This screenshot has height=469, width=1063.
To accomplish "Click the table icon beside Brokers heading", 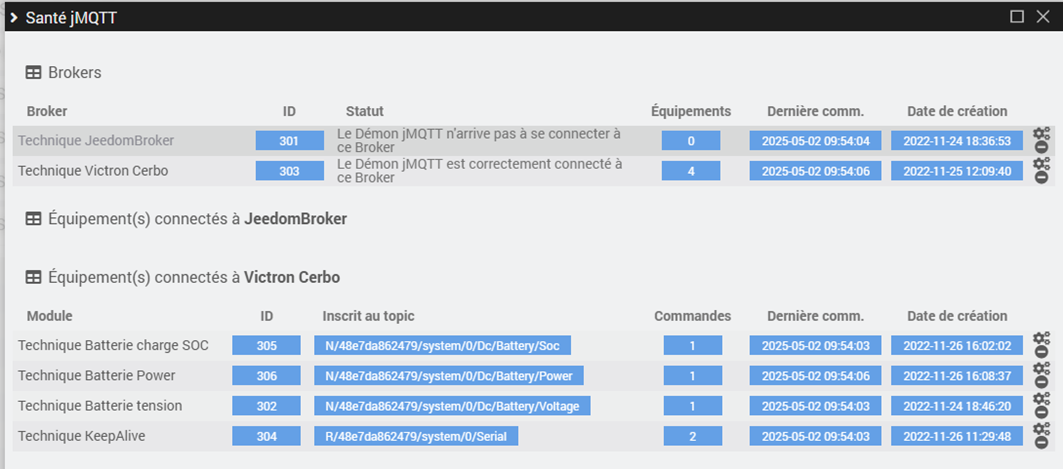I will coord(33,73).
